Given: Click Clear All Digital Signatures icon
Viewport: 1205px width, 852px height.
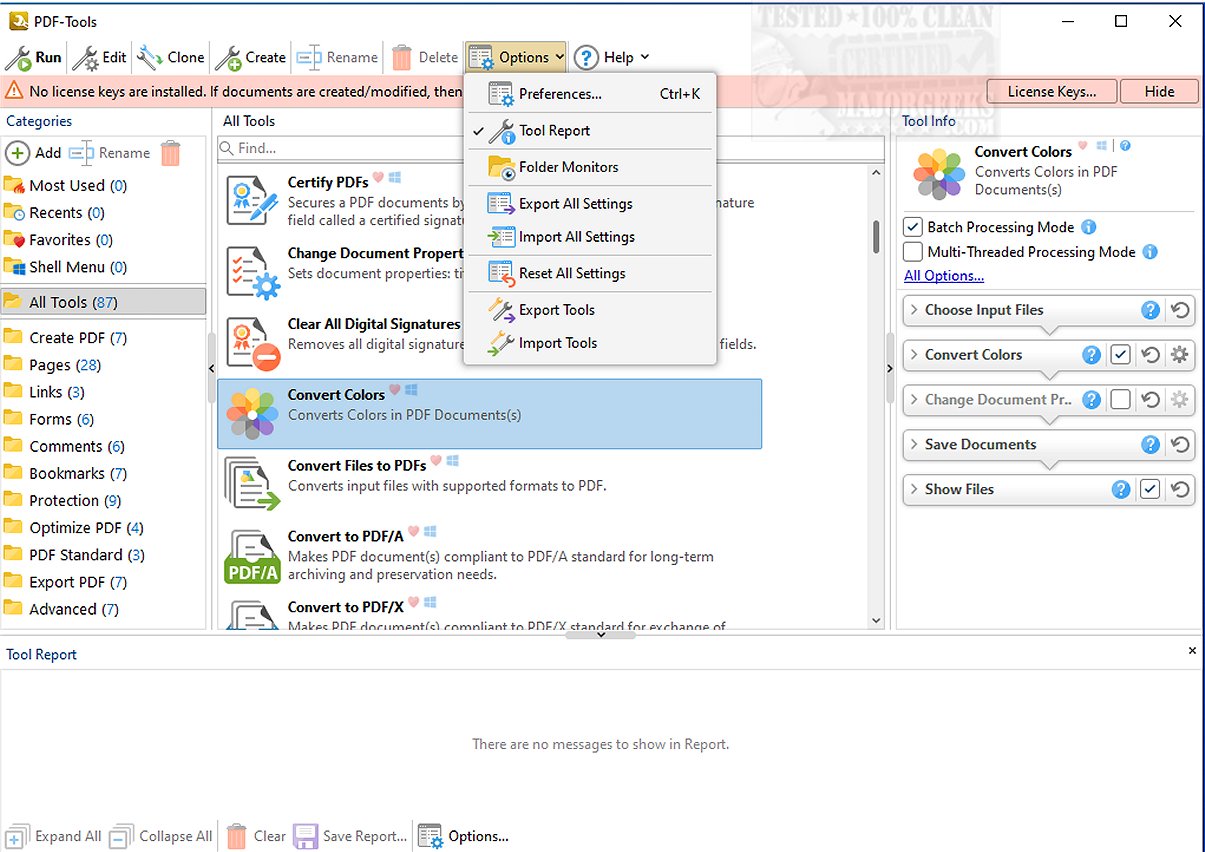Looking at the screenshot, I should (252, 343).
